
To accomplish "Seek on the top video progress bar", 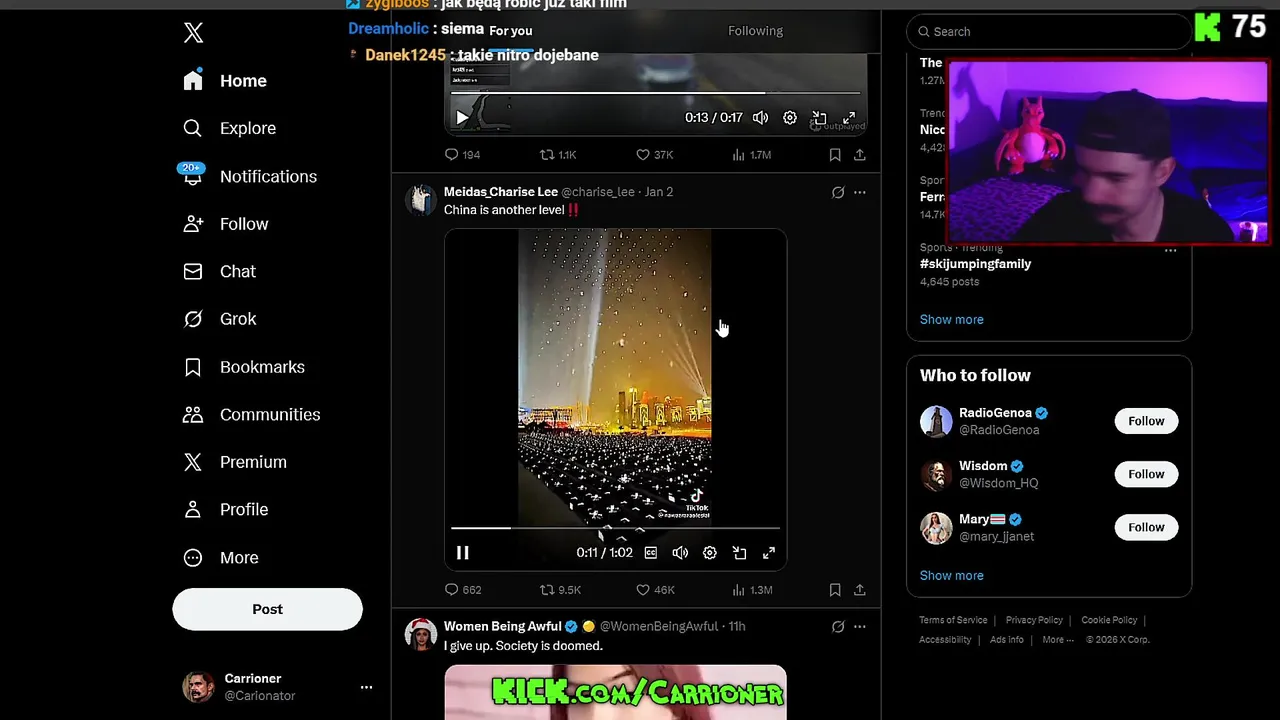I will (655, 93).
